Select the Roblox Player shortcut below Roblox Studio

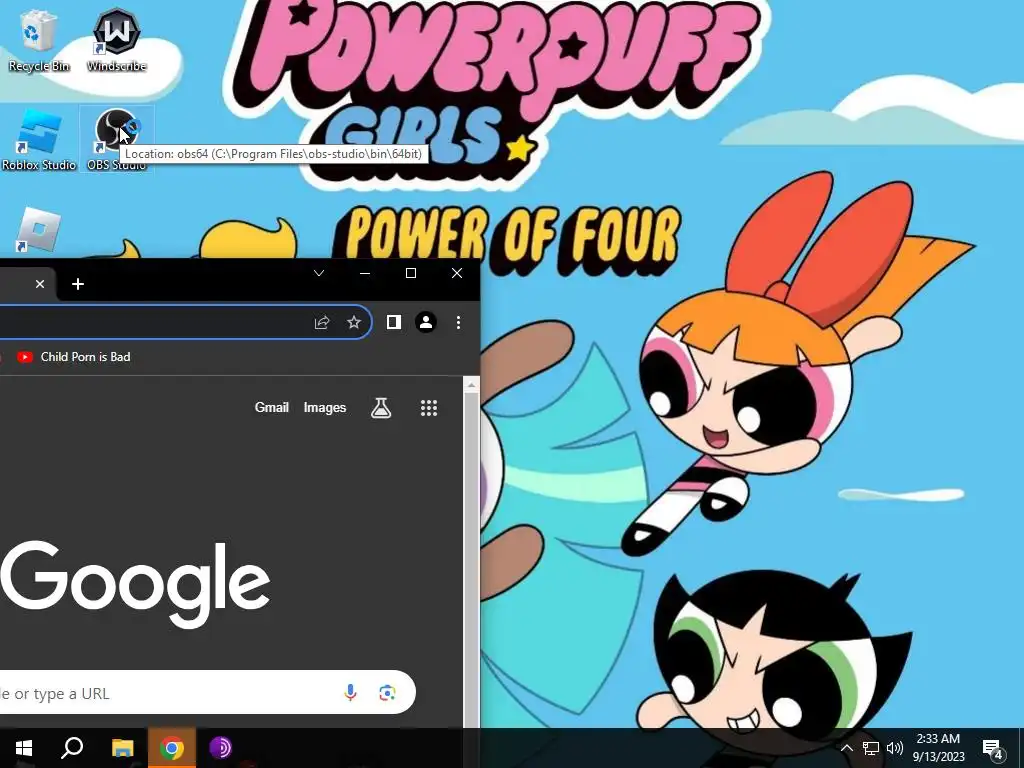[x=39, y=231]
